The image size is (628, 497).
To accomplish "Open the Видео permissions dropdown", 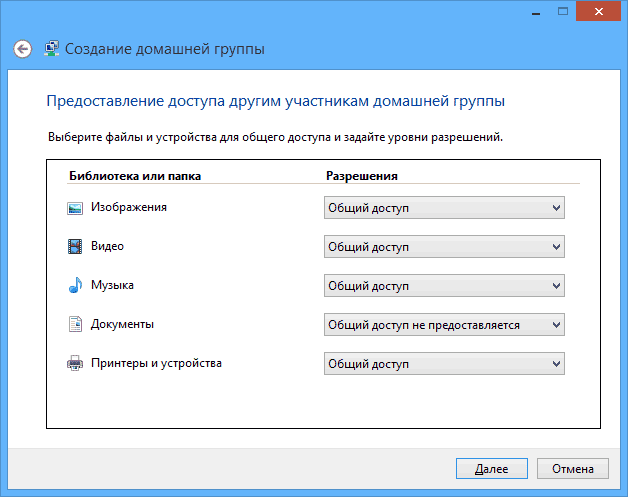I will tap(444, 247).
